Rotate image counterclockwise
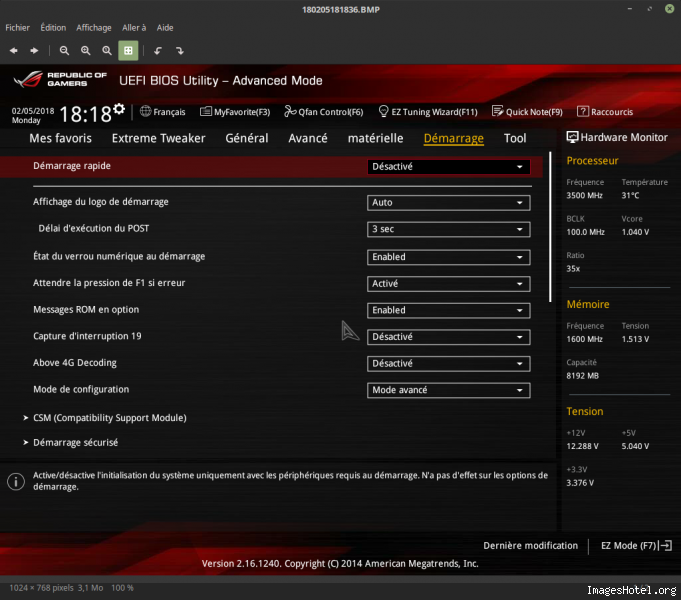The height and width of the screenshot is (600, 681). pyautogui.click(x=158, y=51)
